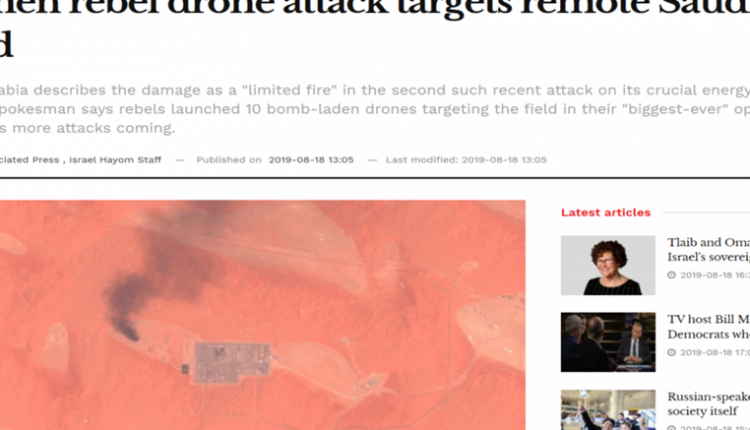Select the published date 2019-08-18 13:05

[x=311, y=160]
